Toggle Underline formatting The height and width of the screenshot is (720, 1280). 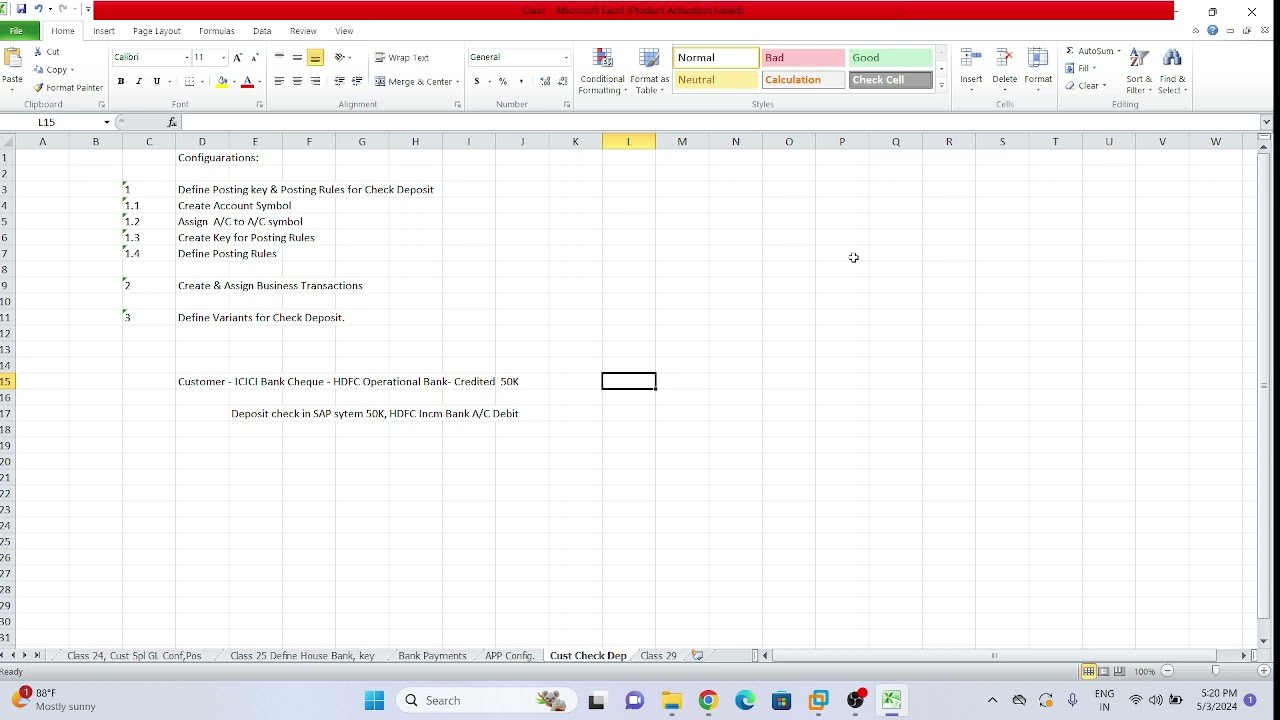point(156,82)
